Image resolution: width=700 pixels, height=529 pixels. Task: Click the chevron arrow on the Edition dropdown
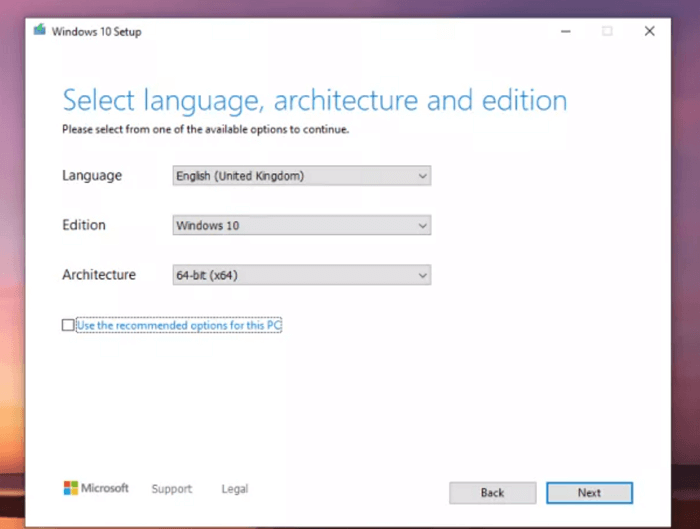pyautogui.click(x=422, y=226)
